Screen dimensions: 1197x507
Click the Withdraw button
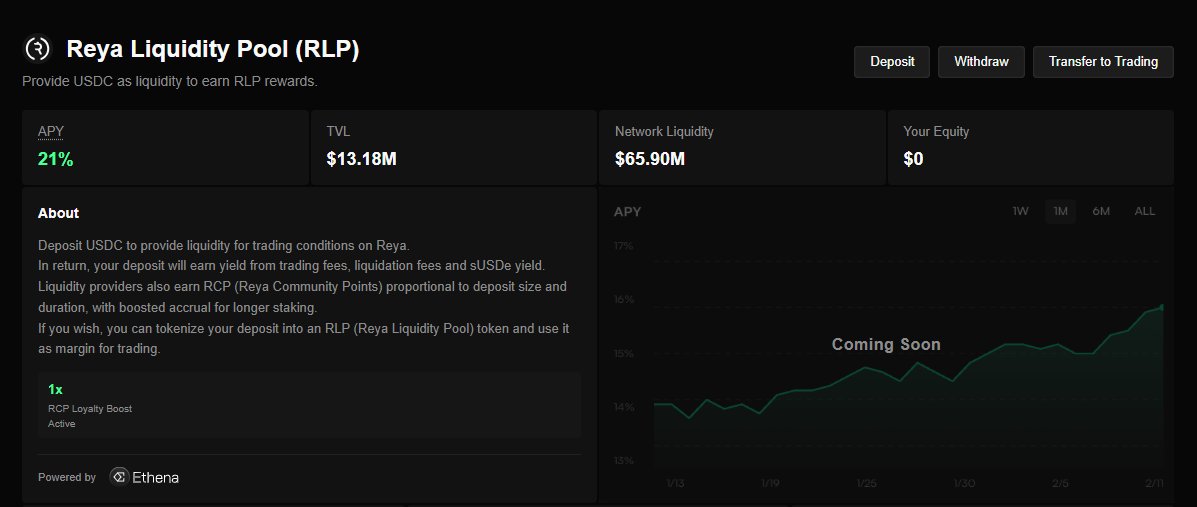pos(981,62)
